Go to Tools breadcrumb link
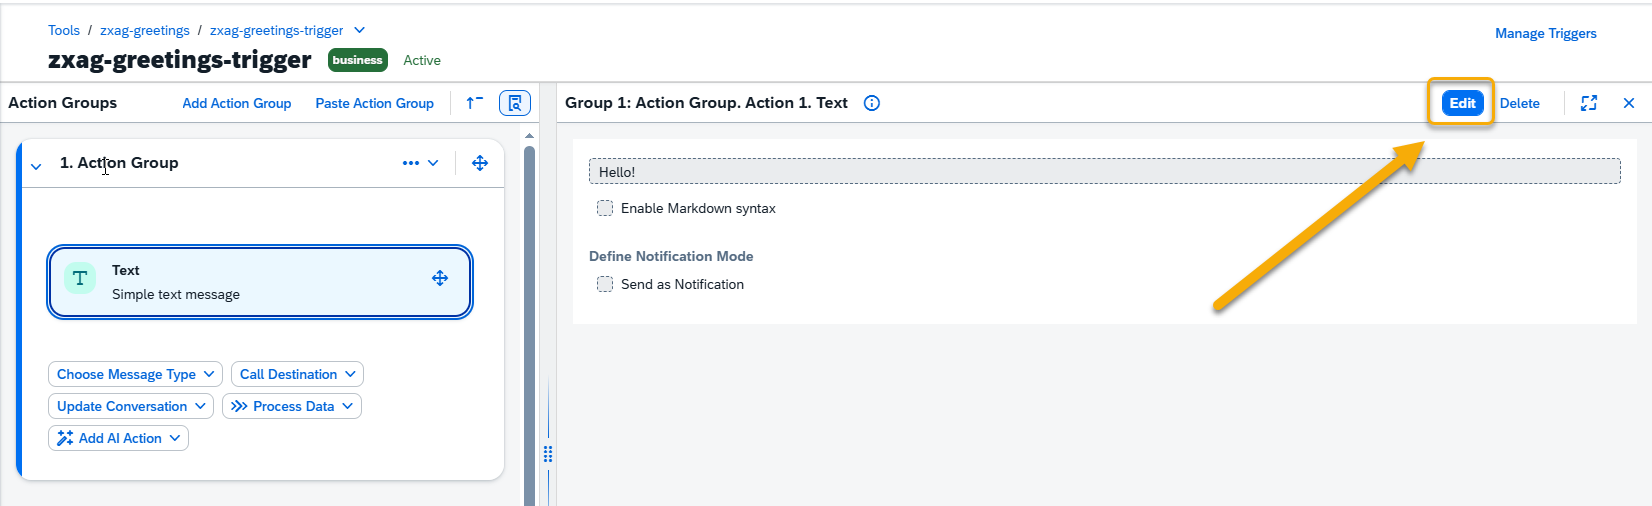The height and width of the screenshot is (506, 1652). pyautogui.click(x=64, y=30)
